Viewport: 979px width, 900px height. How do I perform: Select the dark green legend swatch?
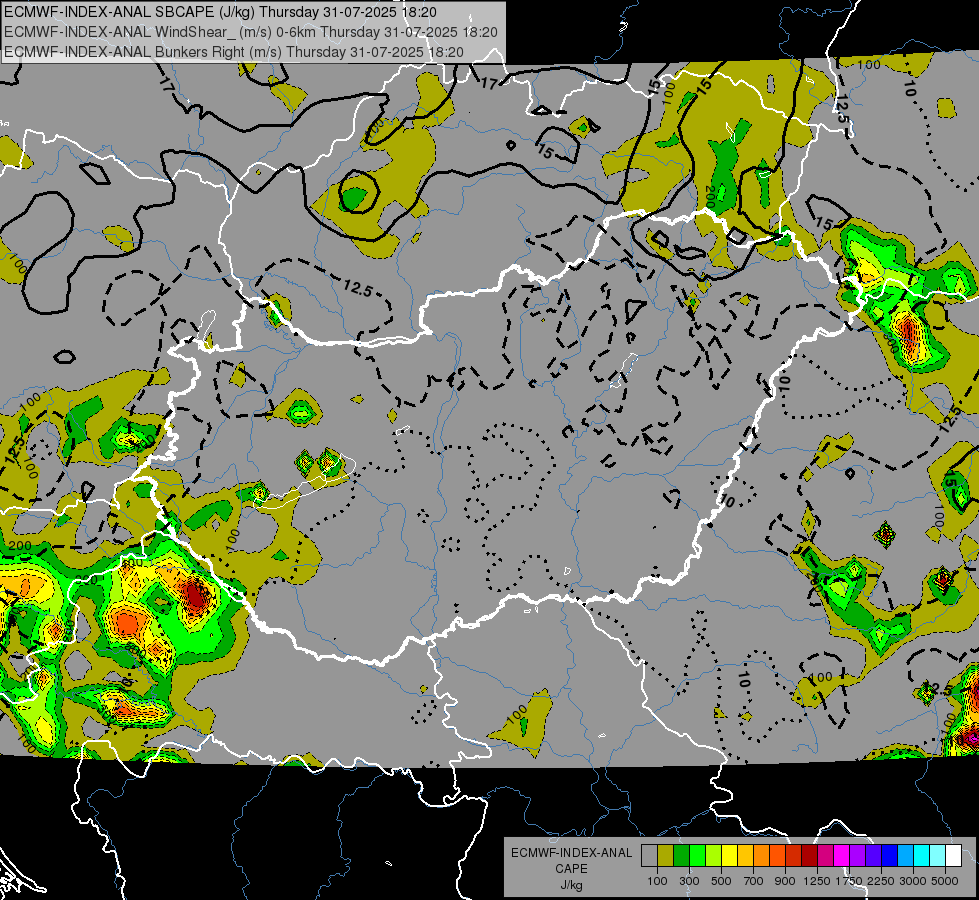(681, 856)
